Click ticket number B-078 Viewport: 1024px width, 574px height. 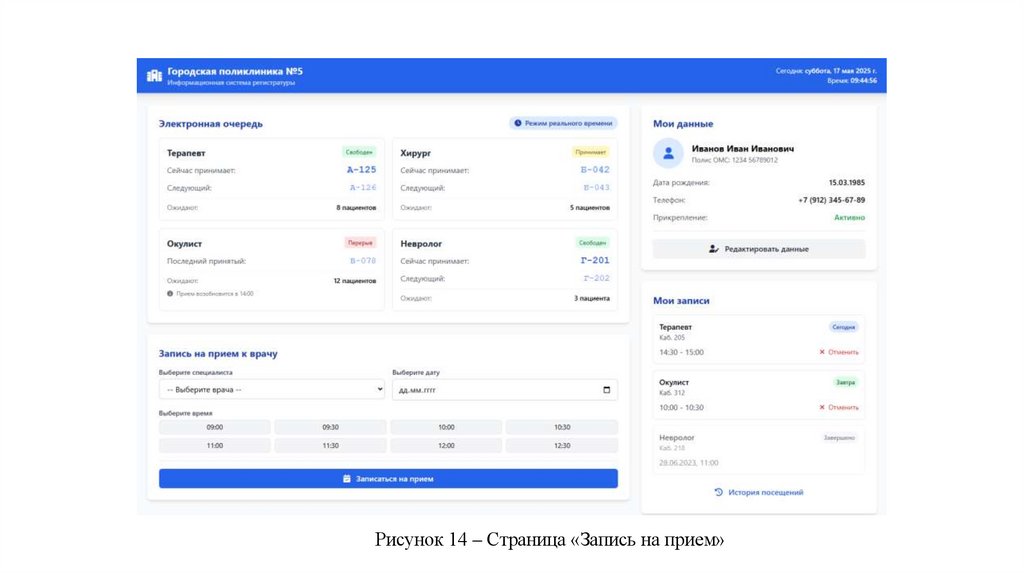coord(362,261)
